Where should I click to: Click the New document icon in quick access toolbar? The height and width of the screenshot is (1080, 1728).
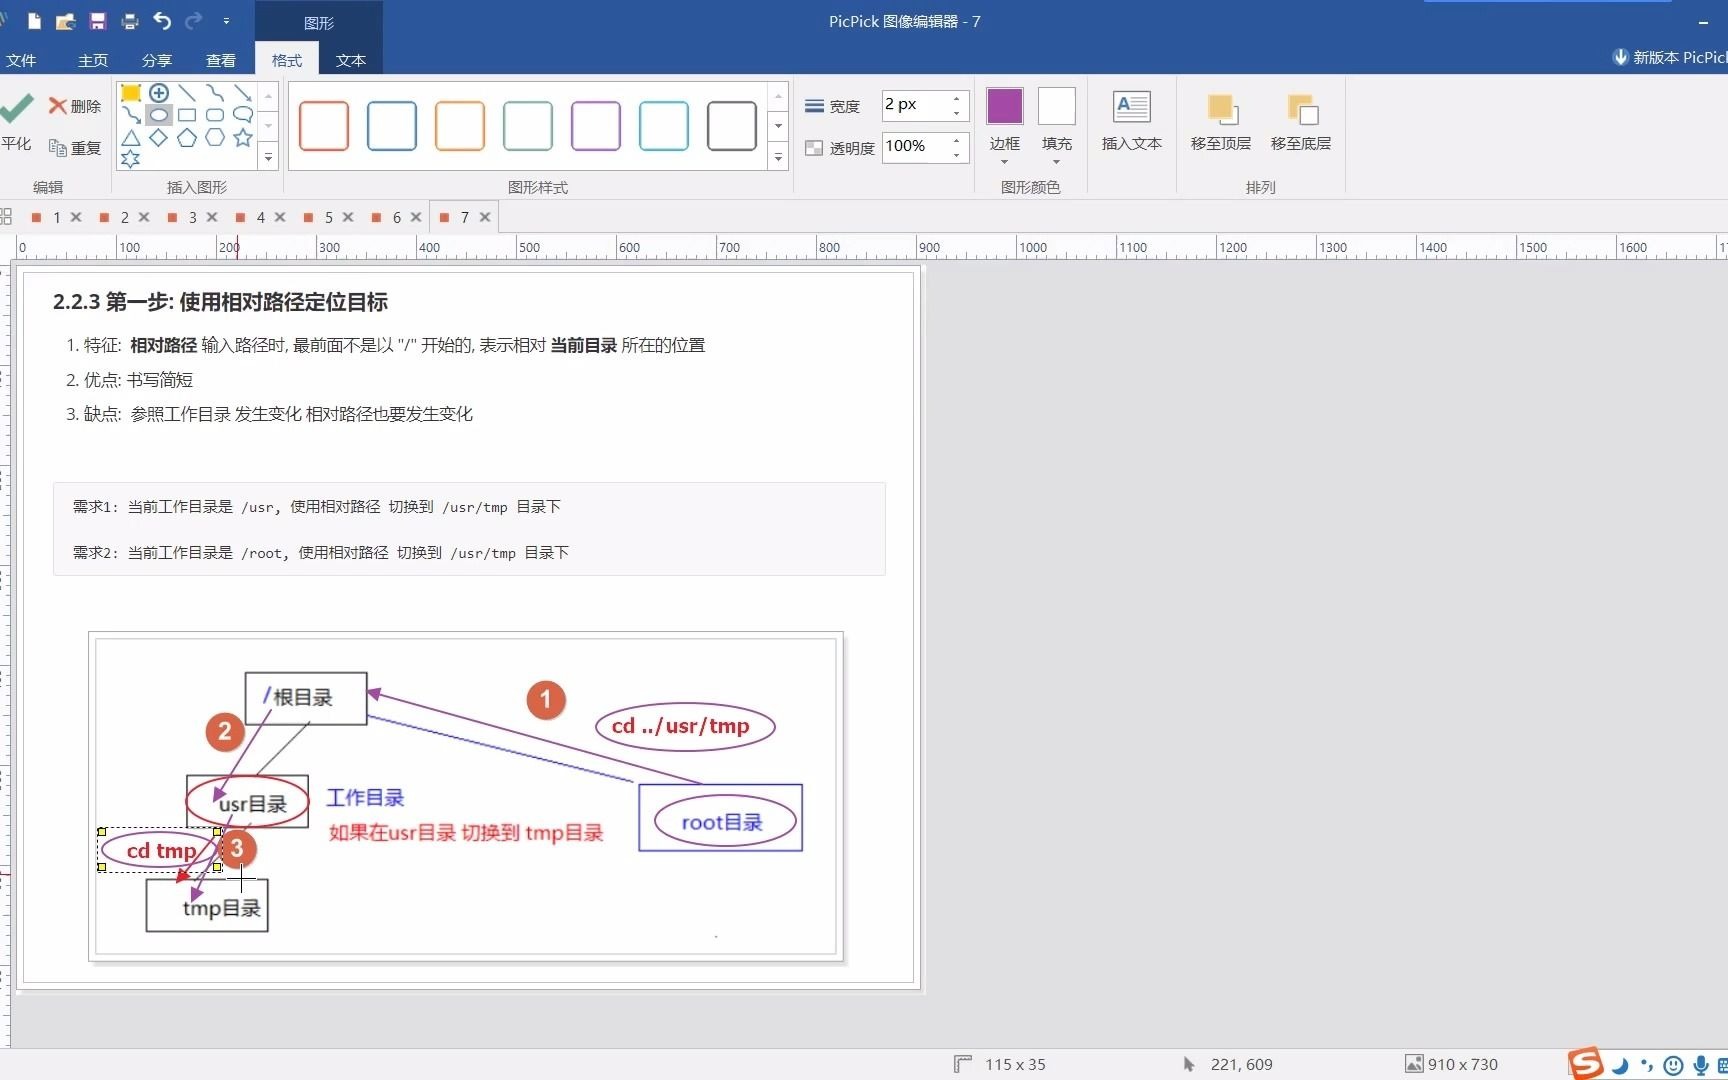pyautogui.click(x=35, y=21)
